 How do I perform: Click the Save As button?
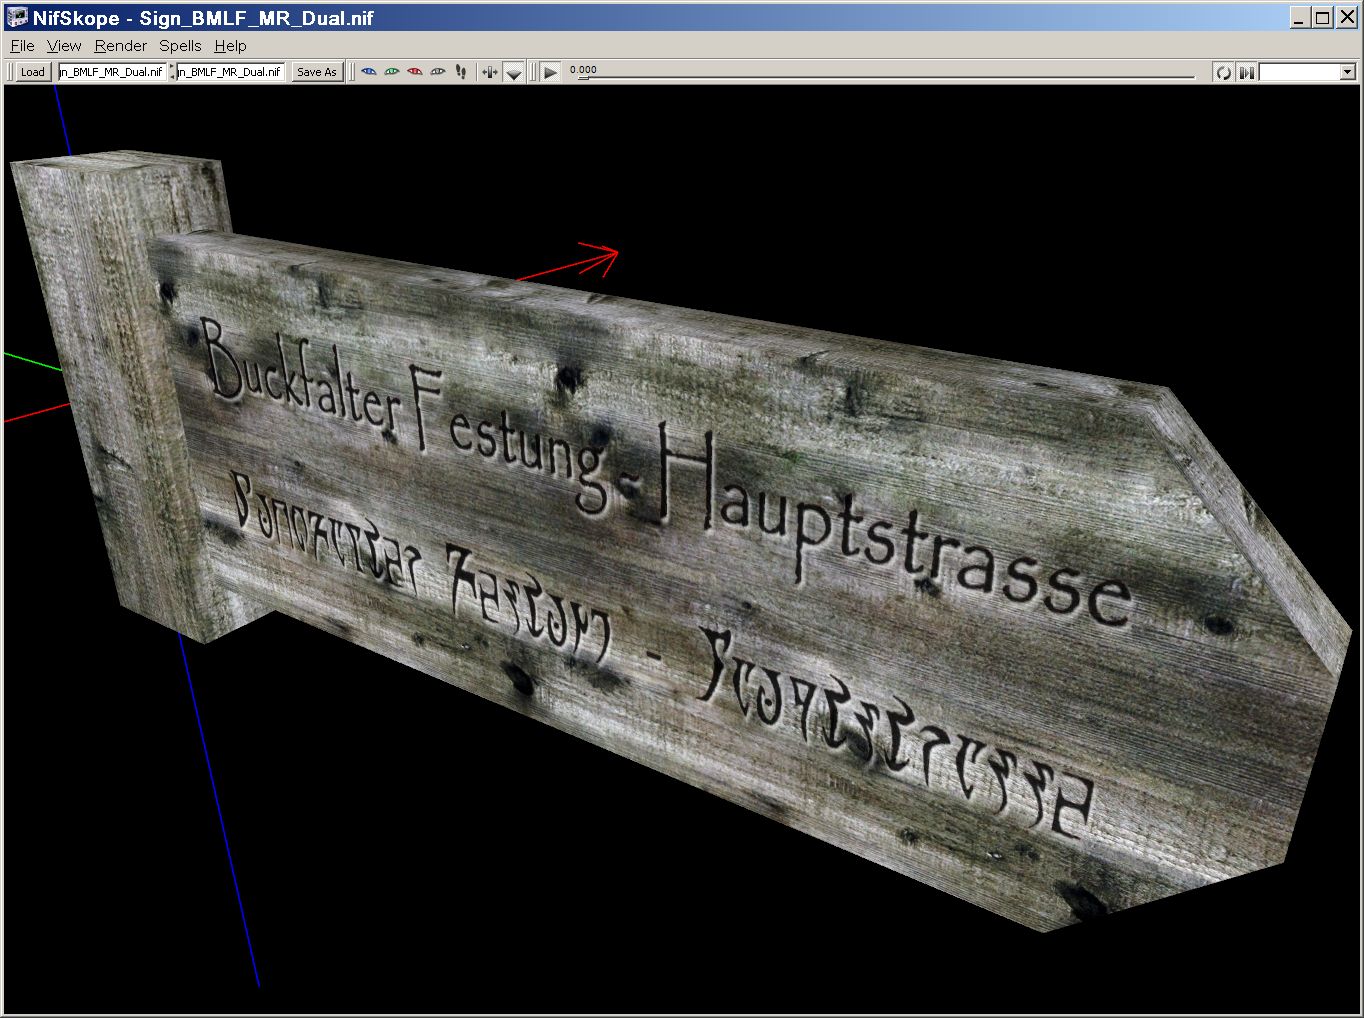click(x=317, y=72)
